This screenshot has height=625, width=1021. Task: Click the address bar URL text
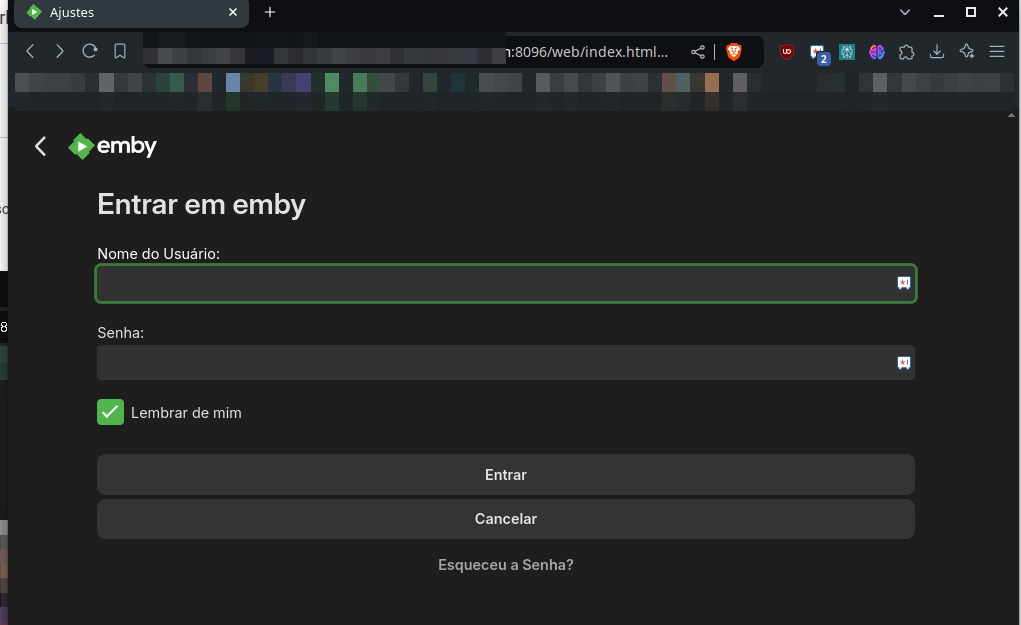587,52
